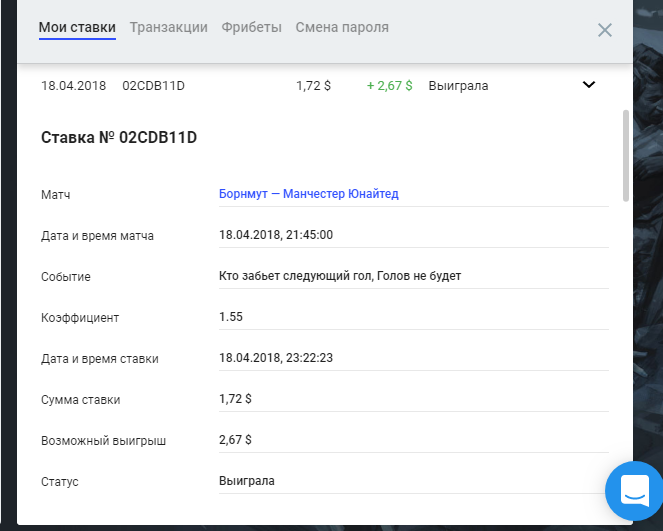Click the Возможный выигрыш value 2,67 $
This screenshot has width=663, height=531.
(235, 440)
